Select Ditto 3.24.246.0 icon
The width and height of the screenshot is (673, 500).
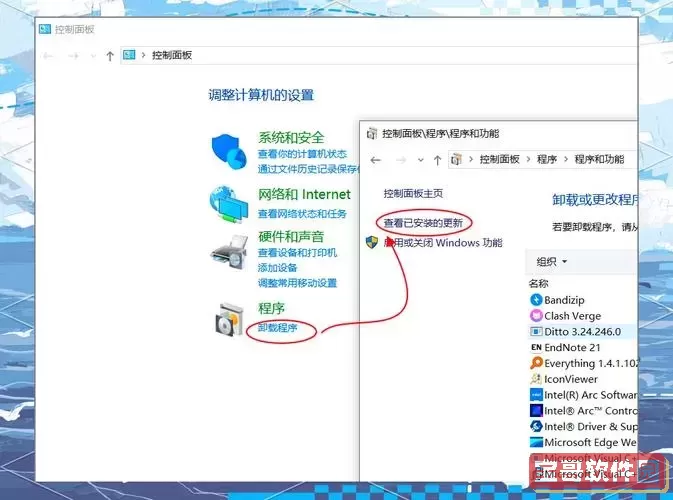tap(536, 331)
